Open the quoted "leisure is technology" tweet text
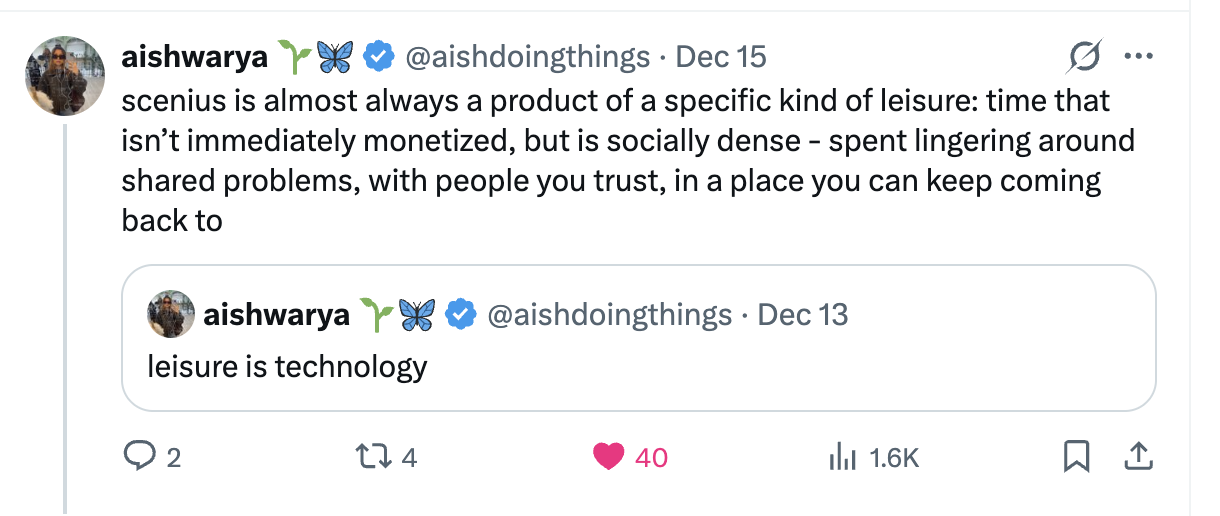Image resolution: width=1220 pixels, height=516 pixels. tap(287, 367)
